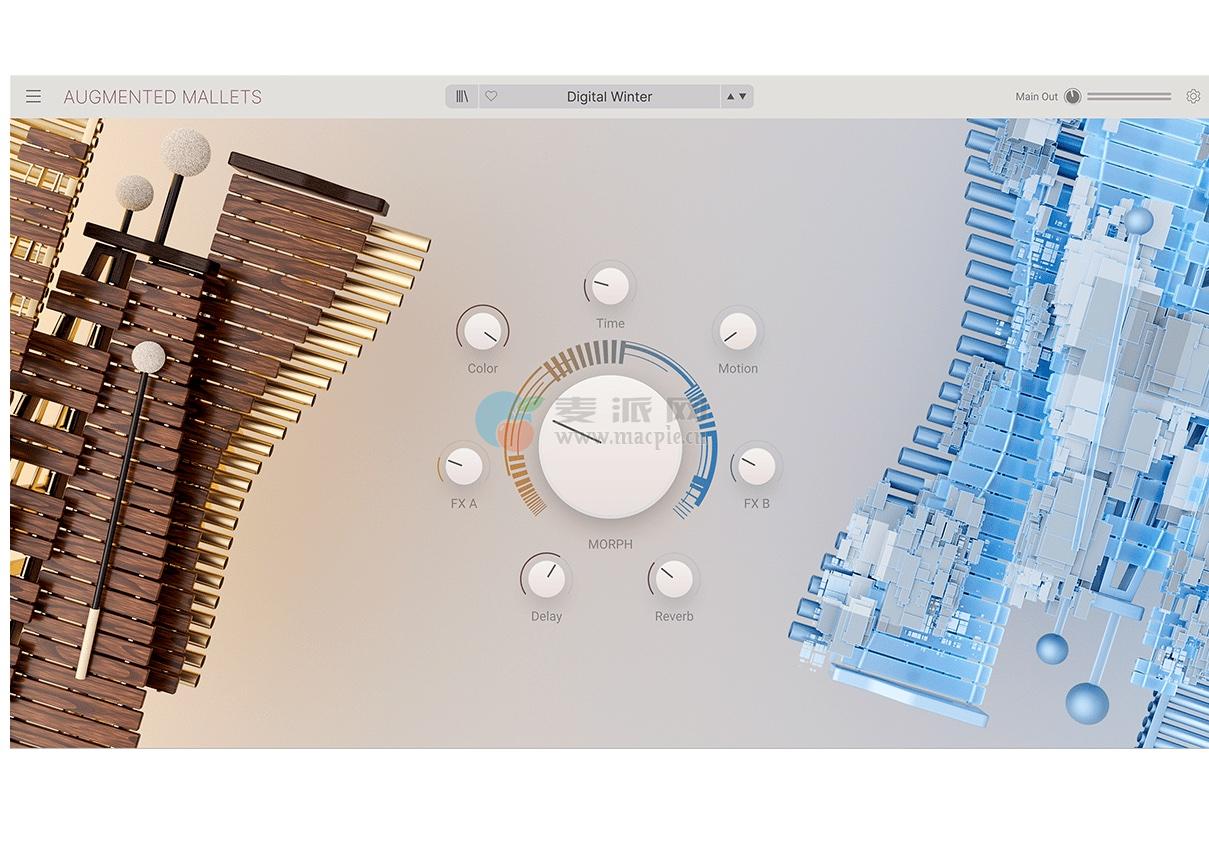Viewport: 1209px width, 843px height.
Task: Favorite the preset with the heart icon
Action: 491,97
